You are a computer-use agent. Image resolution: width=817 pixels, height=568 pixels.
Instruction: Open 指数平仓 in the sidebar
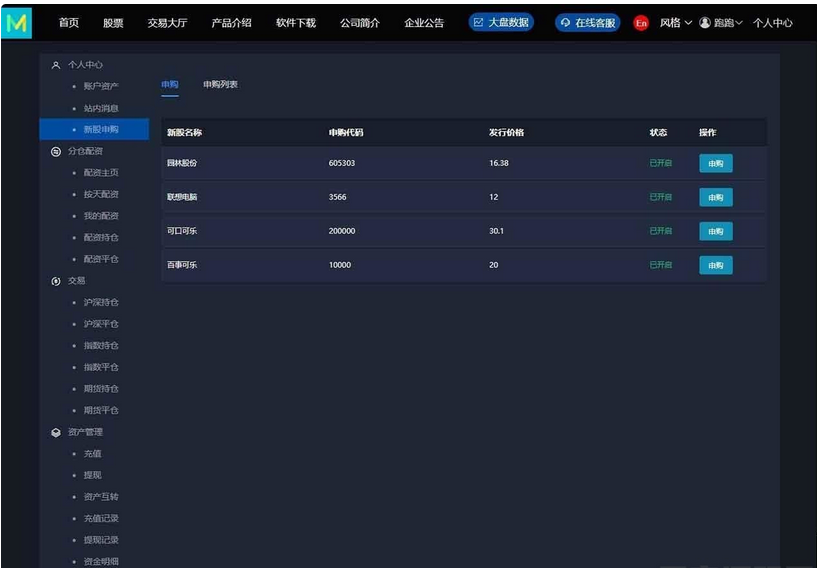[101, 367]
